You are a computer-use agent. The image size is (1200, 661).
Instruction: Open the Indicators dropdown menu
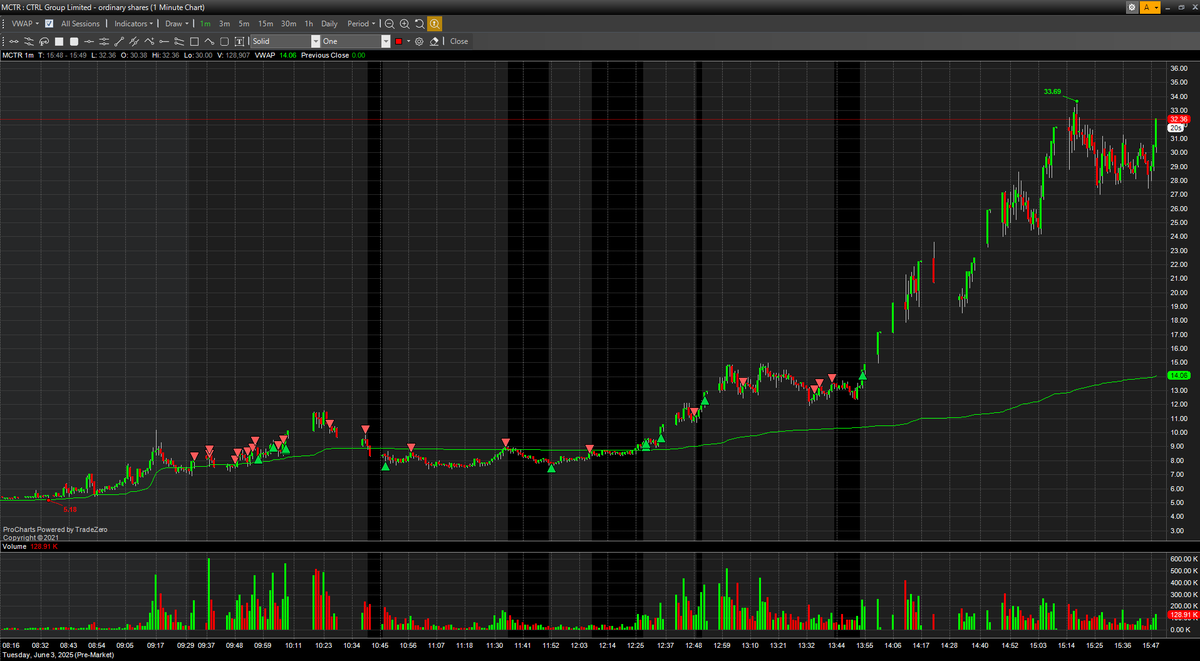tap(134, 23)
